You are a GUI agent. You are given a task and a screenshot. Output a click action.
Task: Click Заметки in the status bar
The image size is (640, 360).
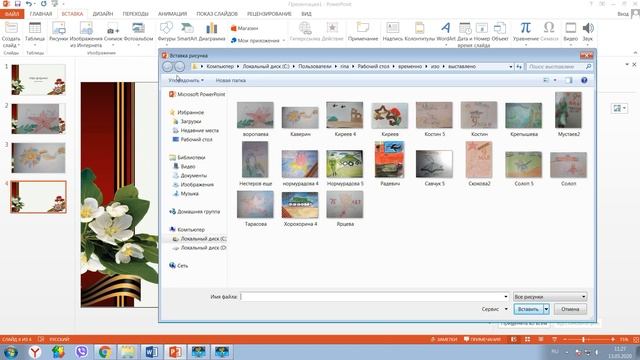click(x=445, y=340)
